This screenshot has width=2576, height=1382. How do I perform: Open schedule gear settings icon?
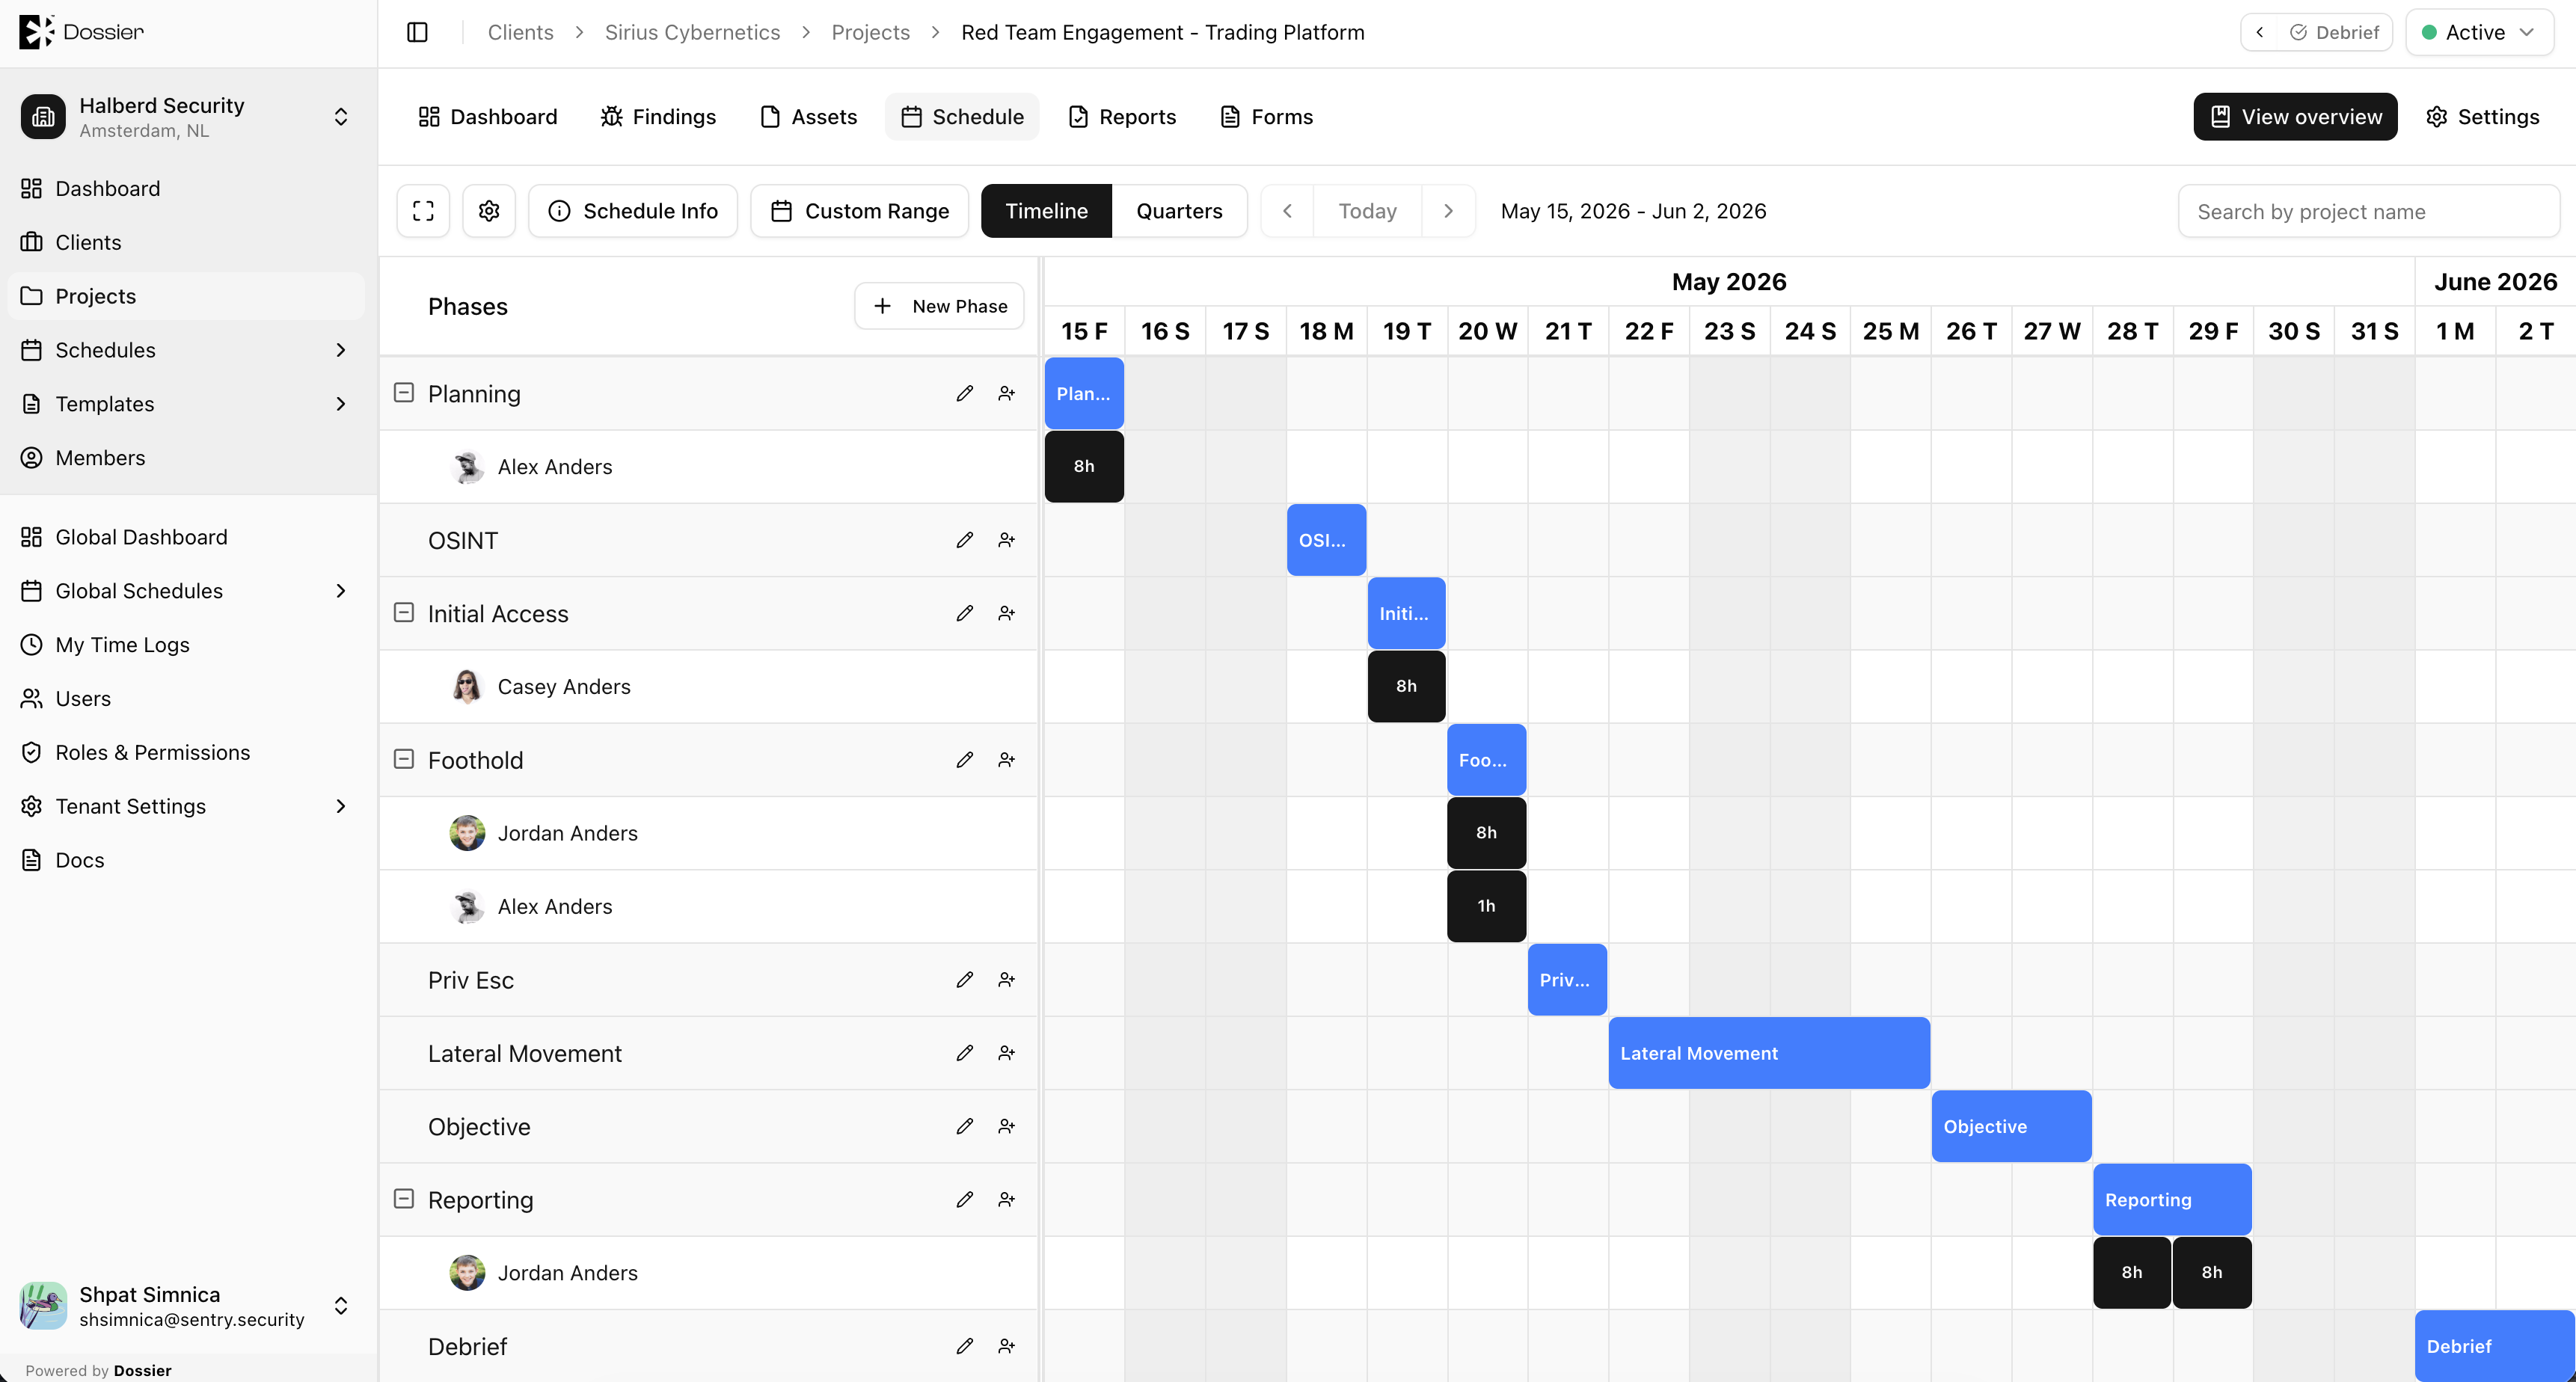coord(489,211)
